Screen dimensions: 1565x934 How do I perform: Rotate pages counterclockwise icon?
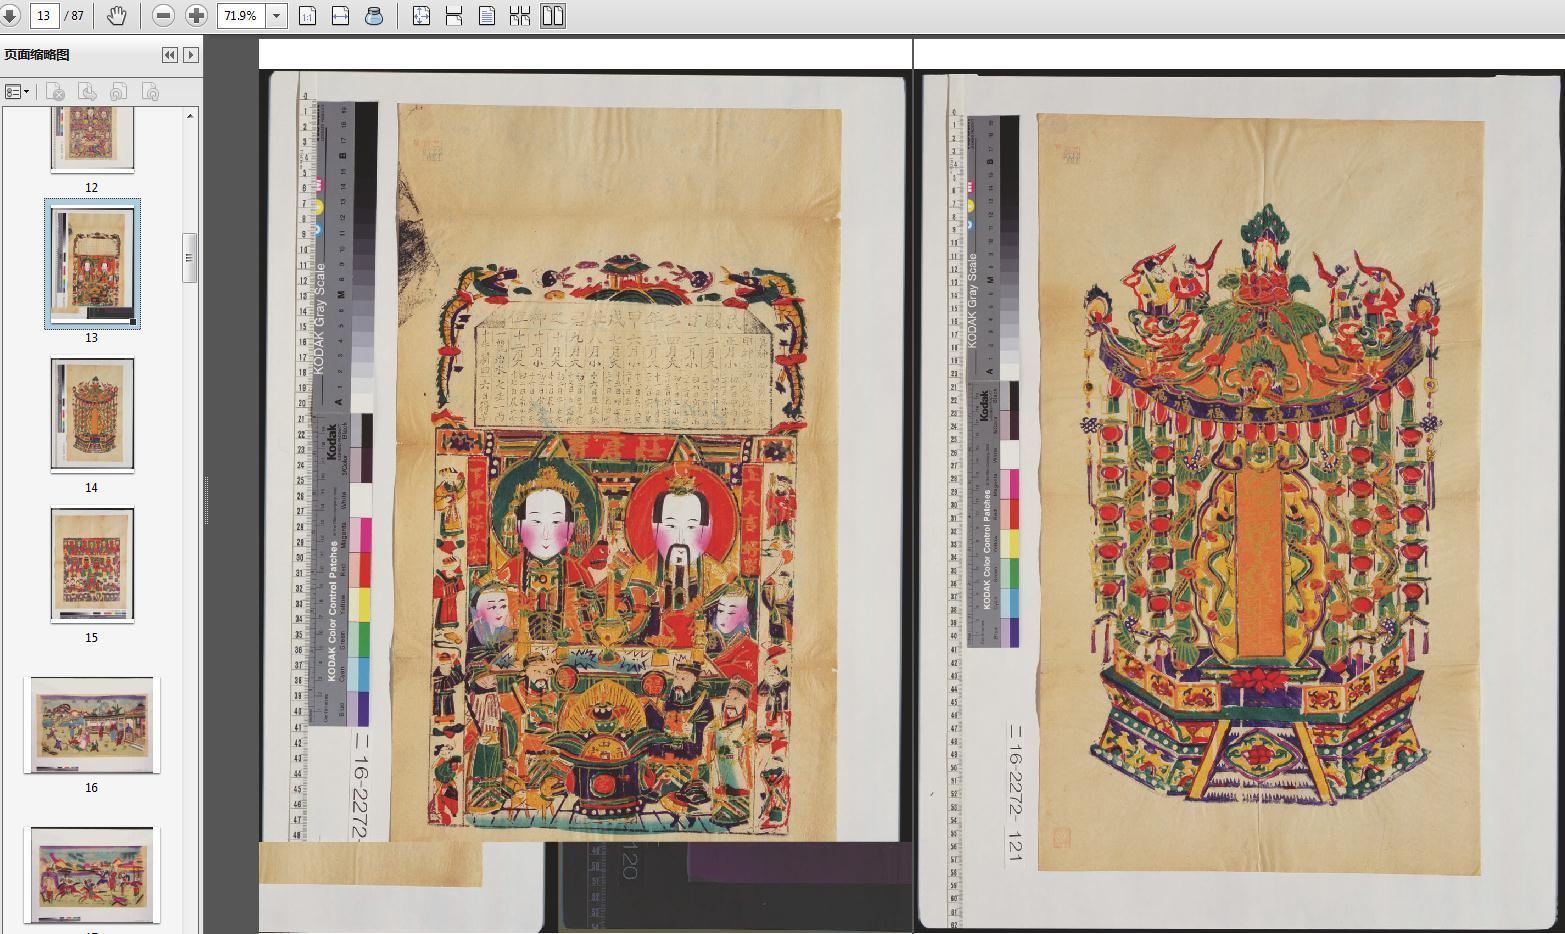click(119, 92)
